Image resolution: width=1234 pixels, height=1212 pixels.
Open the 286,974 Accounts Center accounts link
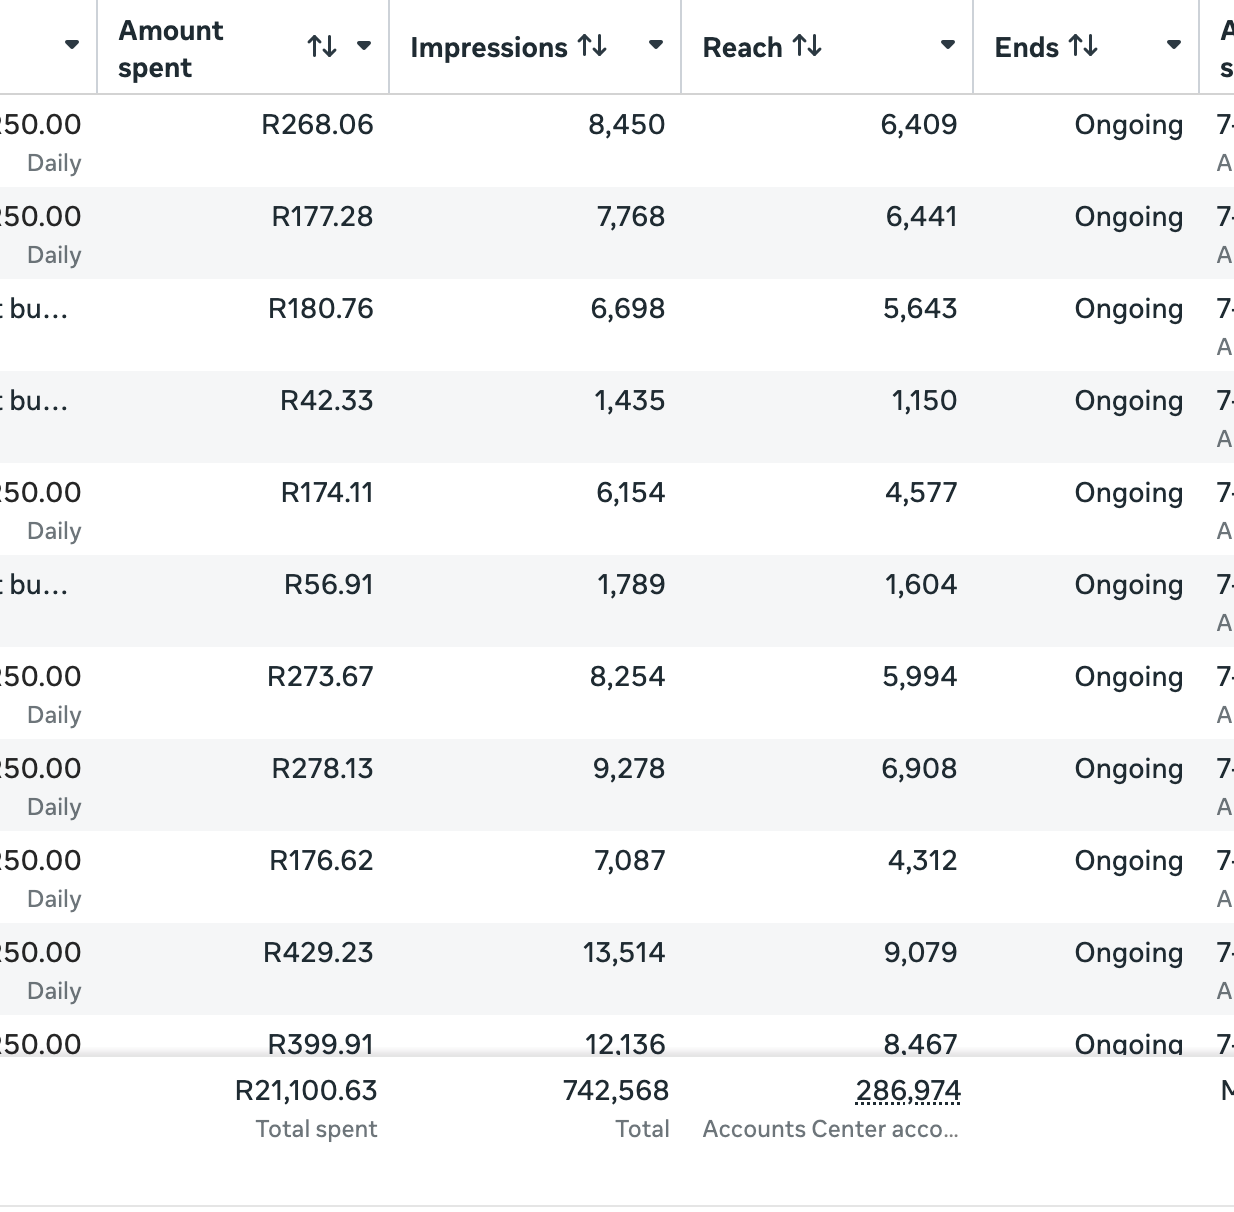(906, 1091)
